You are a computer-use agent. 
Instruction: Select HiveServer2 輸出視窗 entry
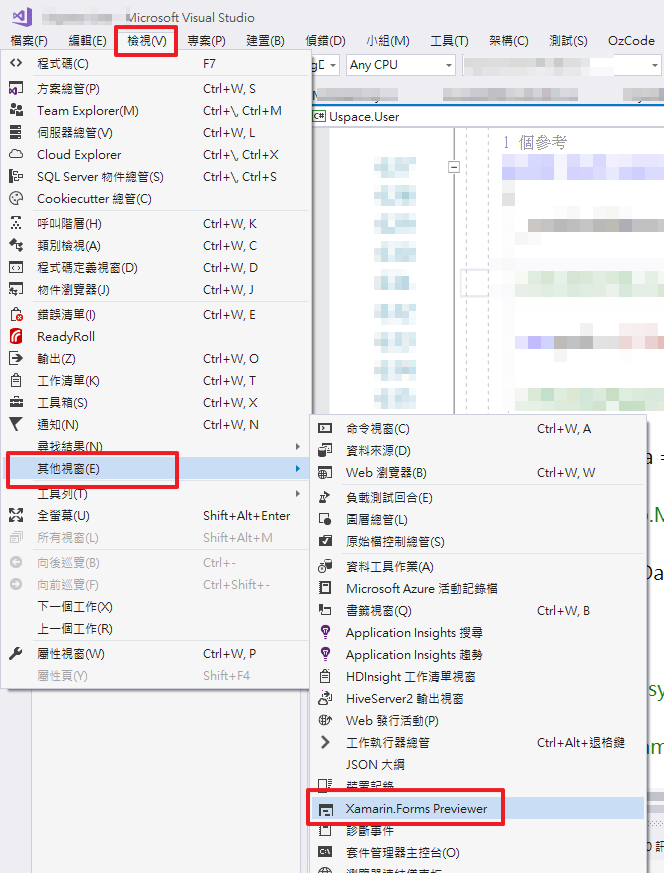click(x=478, y=698)
